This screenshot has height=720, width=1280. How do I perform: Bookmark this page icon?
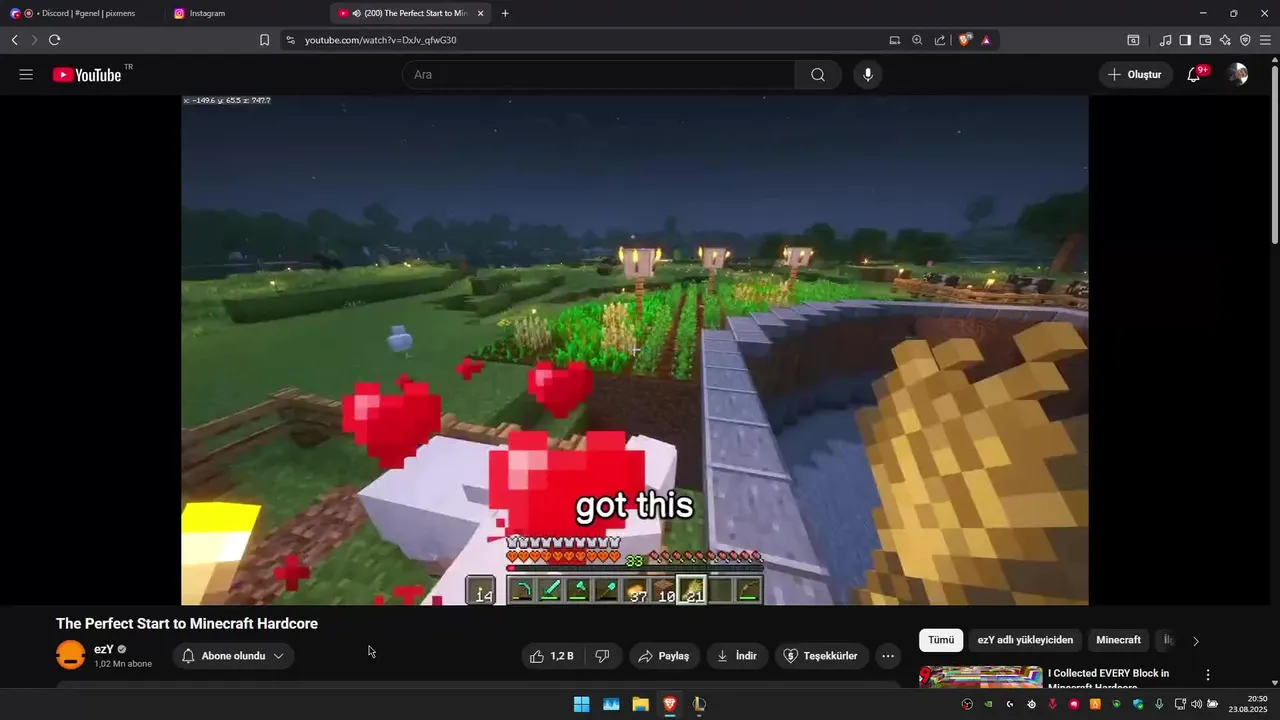click(264, 40)
